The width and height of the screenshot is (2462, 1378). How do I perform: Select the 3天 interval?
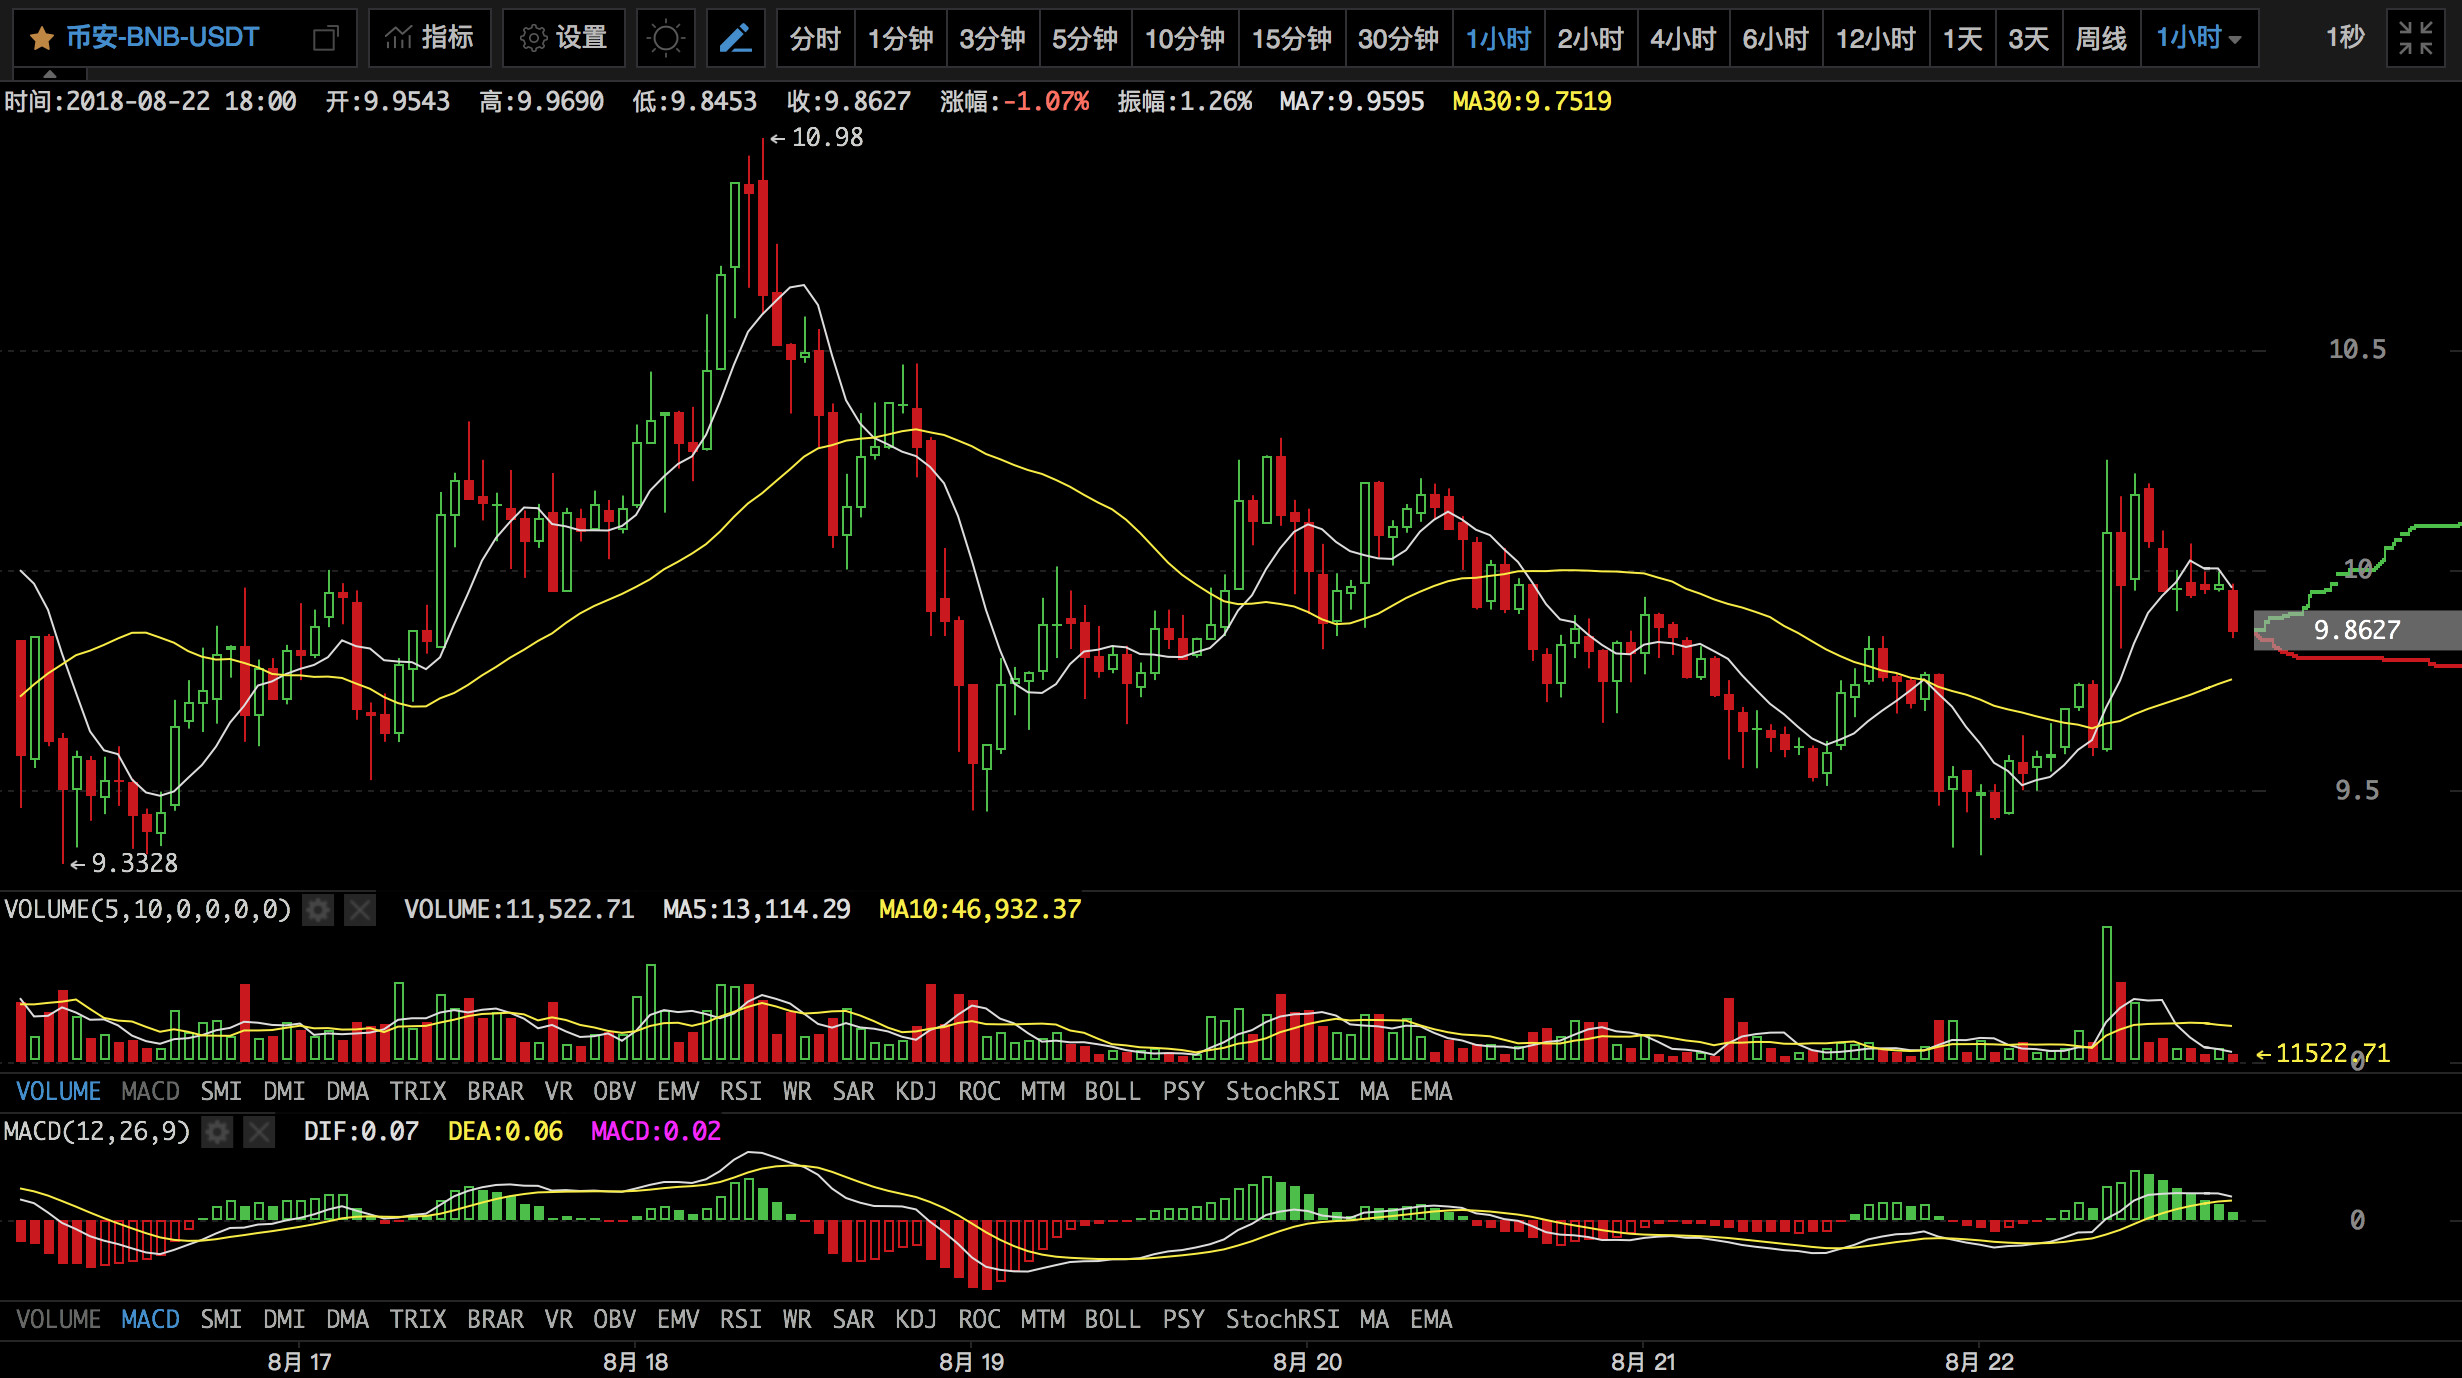pos(2029,39)
